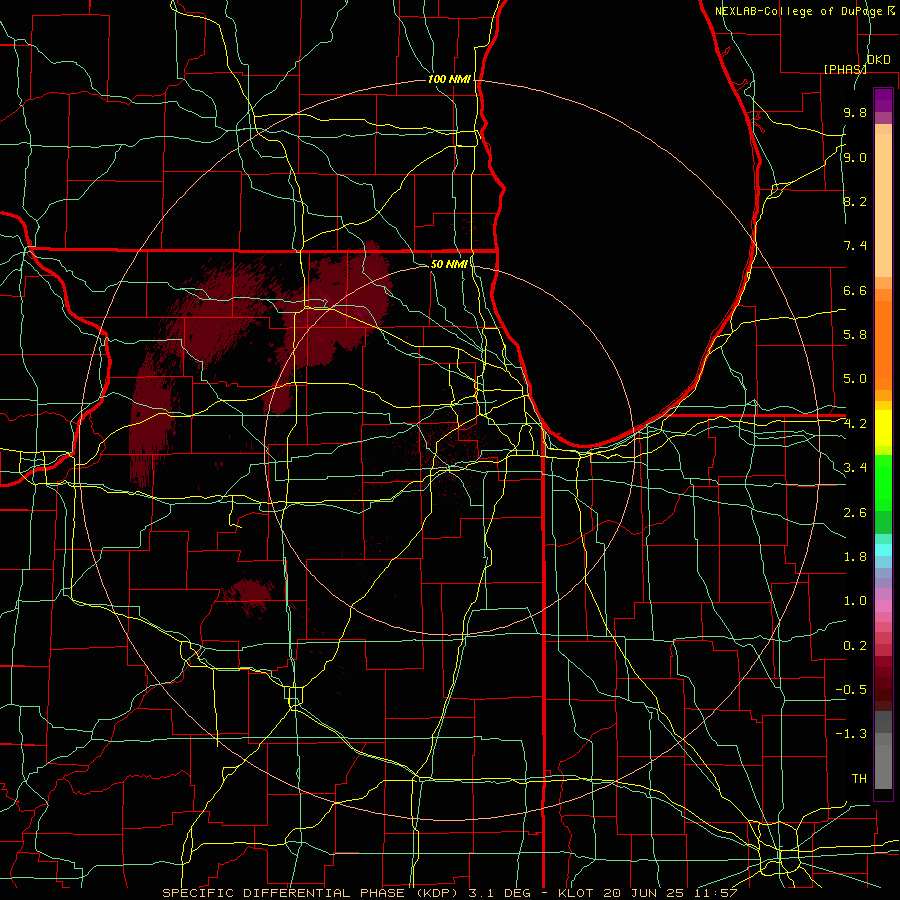900x900 pixels.
Task: Click the 5.0 legend value
Action: click(855, 379)
